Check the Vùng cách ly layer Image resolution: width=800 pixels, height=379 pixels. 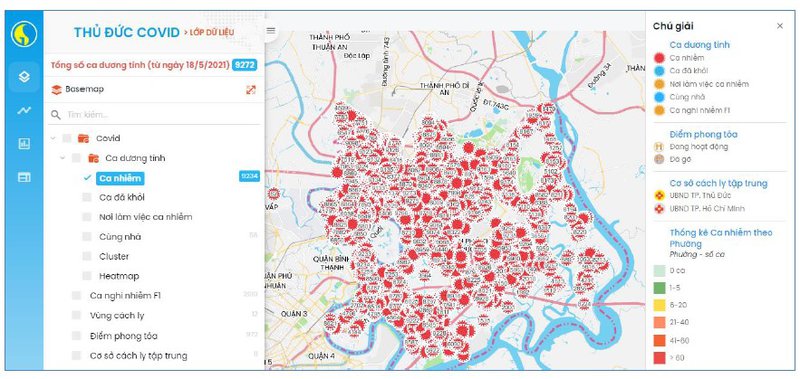77,316
